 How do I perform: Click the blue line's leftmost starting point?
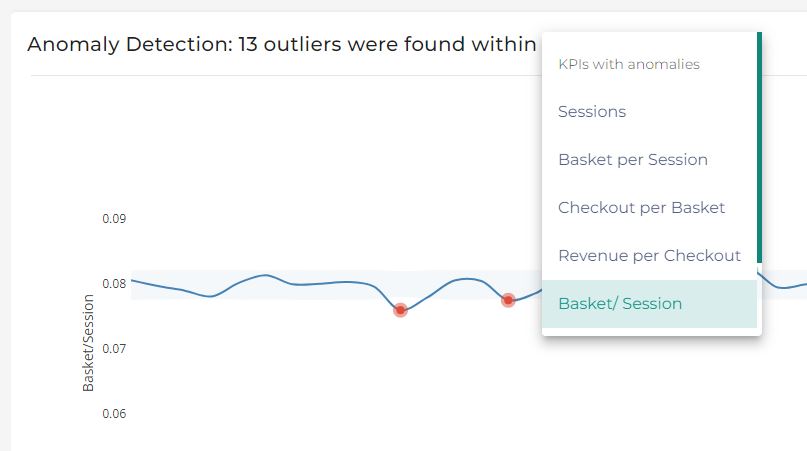point(132,280)
